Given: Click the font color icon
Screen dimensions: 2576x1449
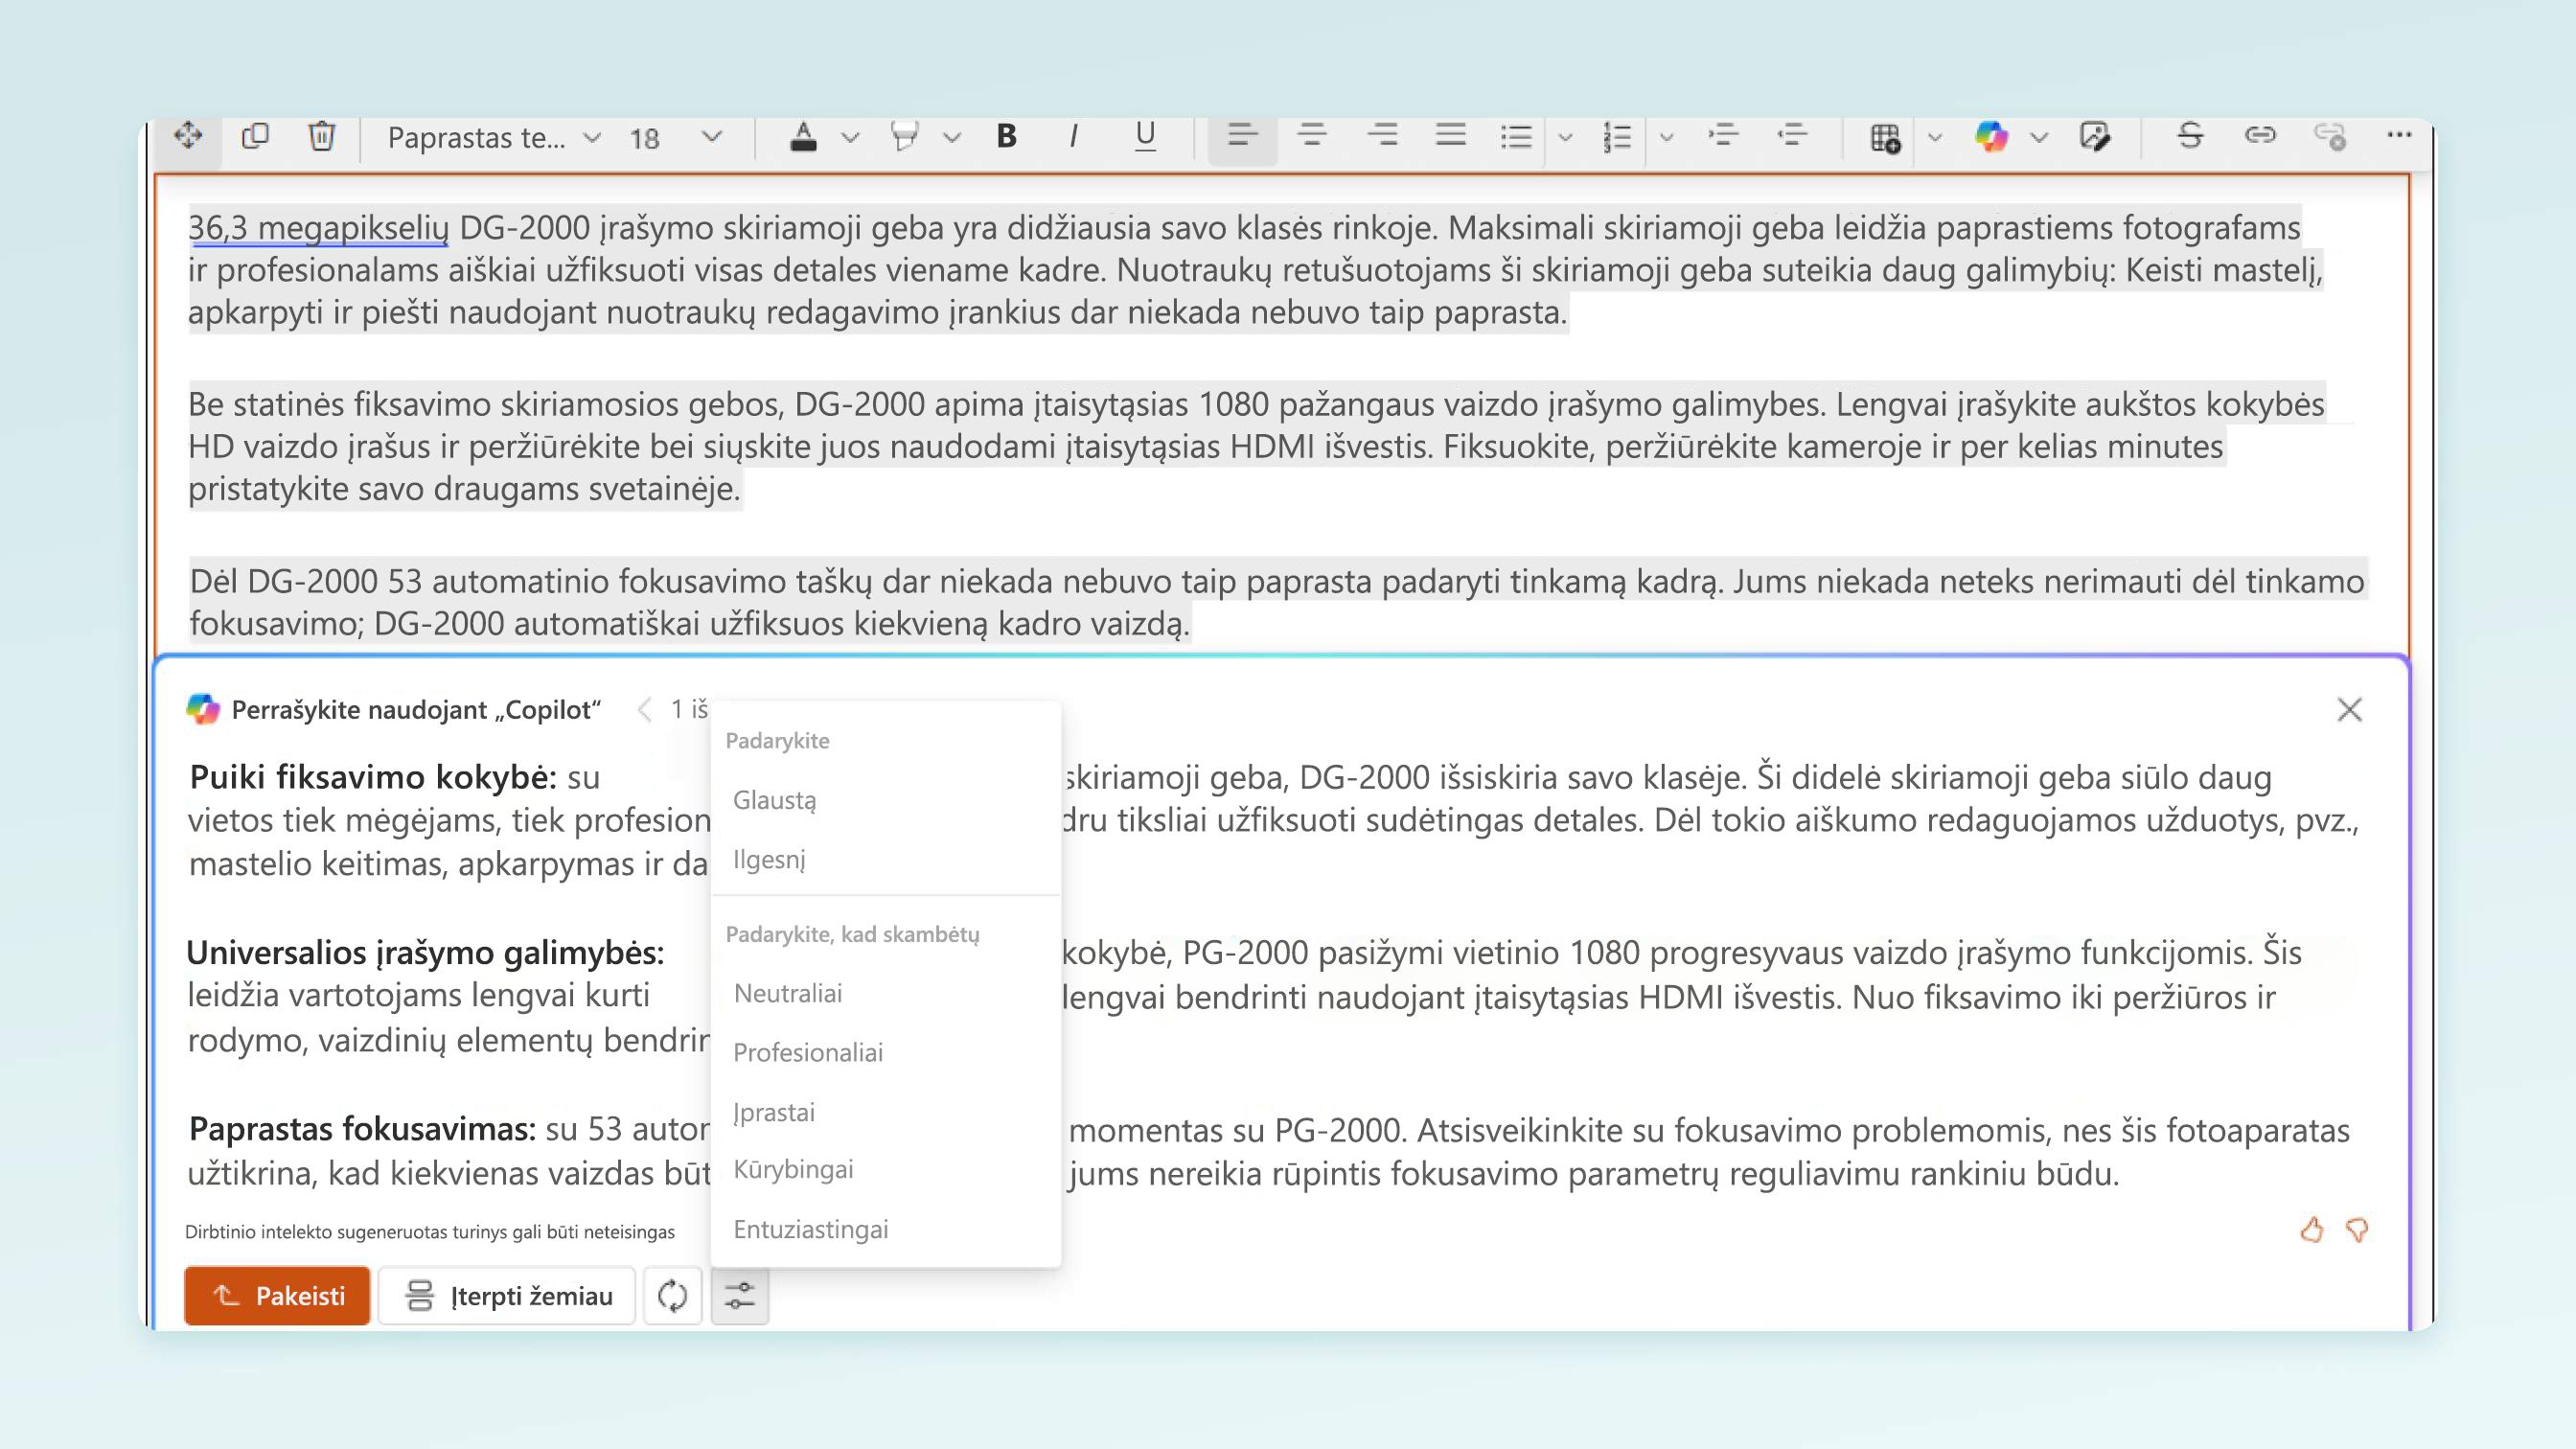Looking at the screenshot, I should 803,136.
